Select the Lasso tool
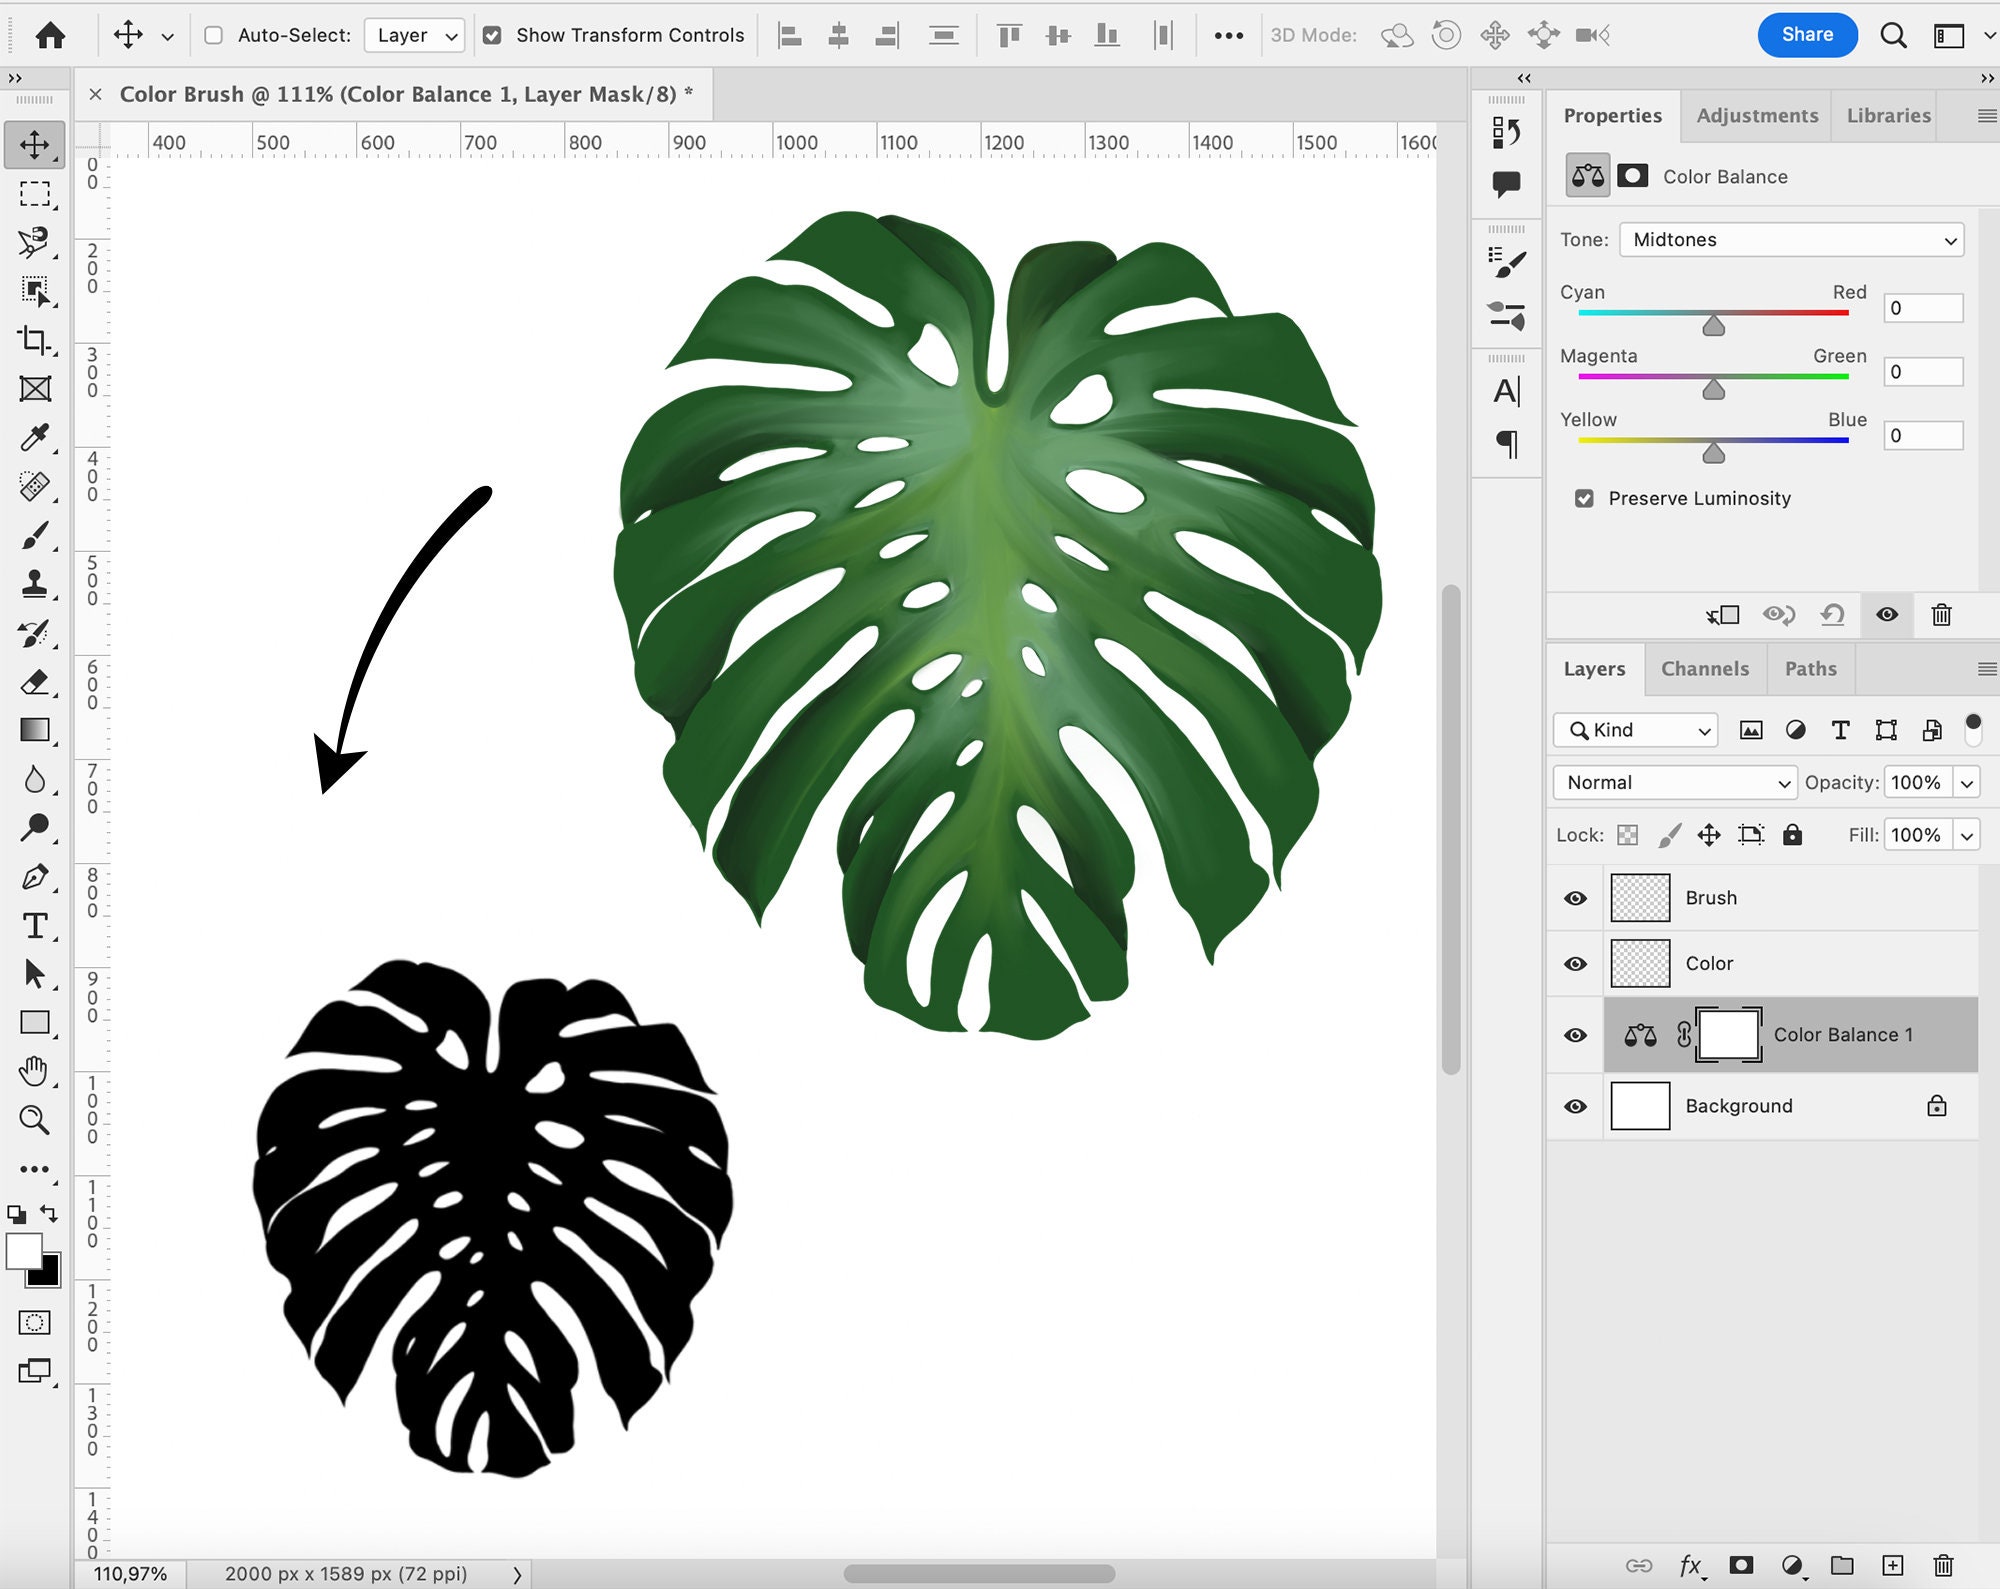 (x=36, y=243)
